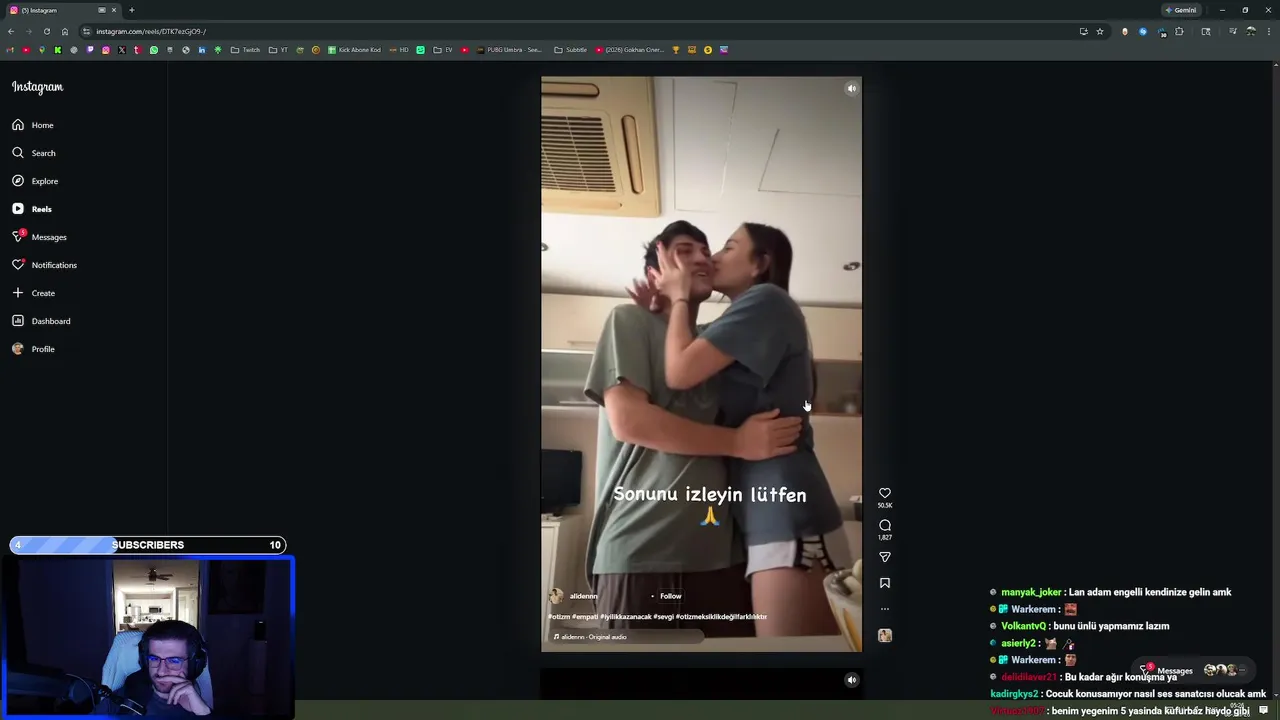Image resolution: width=1280 pixels, height=720 pixels.
Task: Toggle sound on the next reel below
Action: [x=851, y=680]
